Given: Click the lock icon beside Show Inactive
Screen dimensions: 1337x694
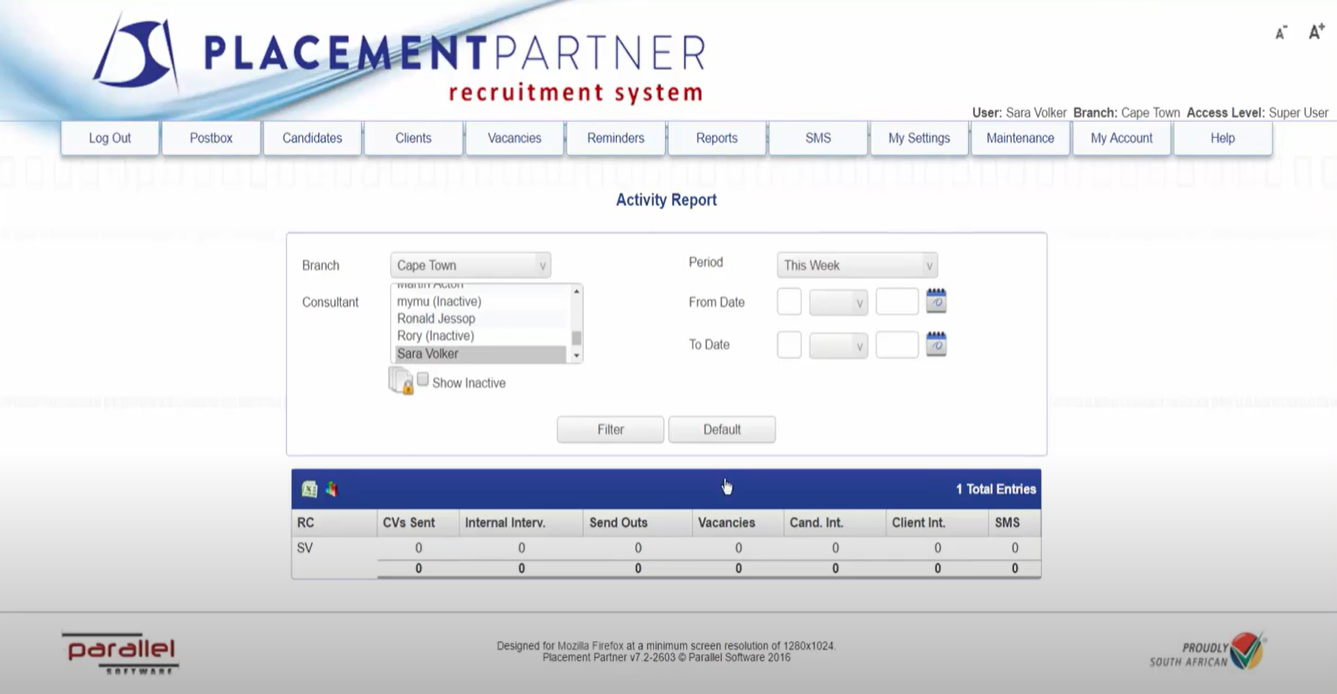Looking at the screenshot, I should pyautogui.click(x=399, y=379).
